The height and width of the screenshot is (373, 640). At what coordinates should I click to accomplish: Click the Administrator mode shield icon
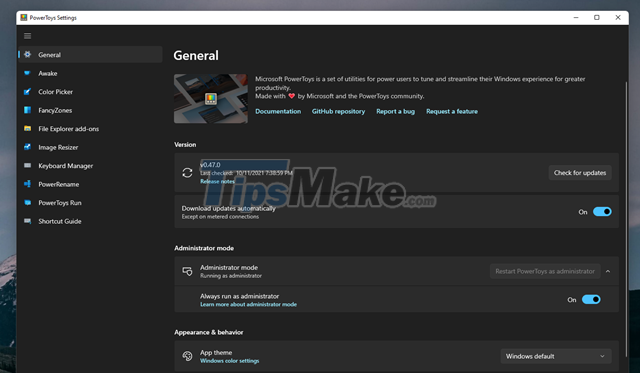tap(187, 271)
